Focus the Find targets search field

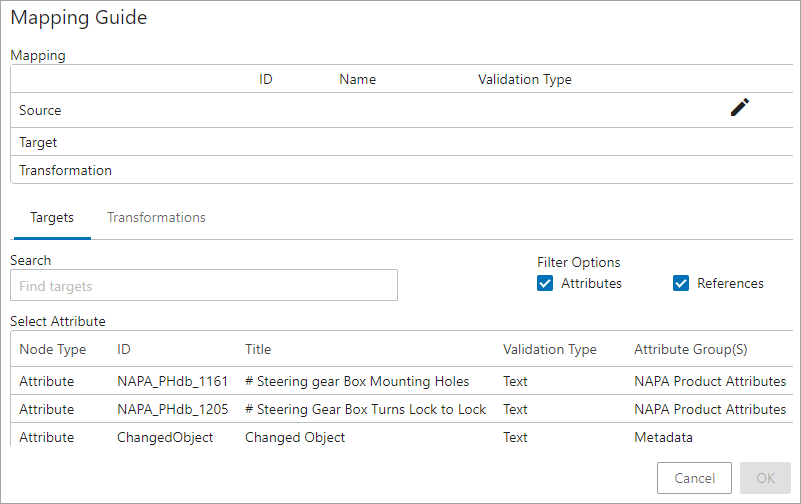[204, 285]
